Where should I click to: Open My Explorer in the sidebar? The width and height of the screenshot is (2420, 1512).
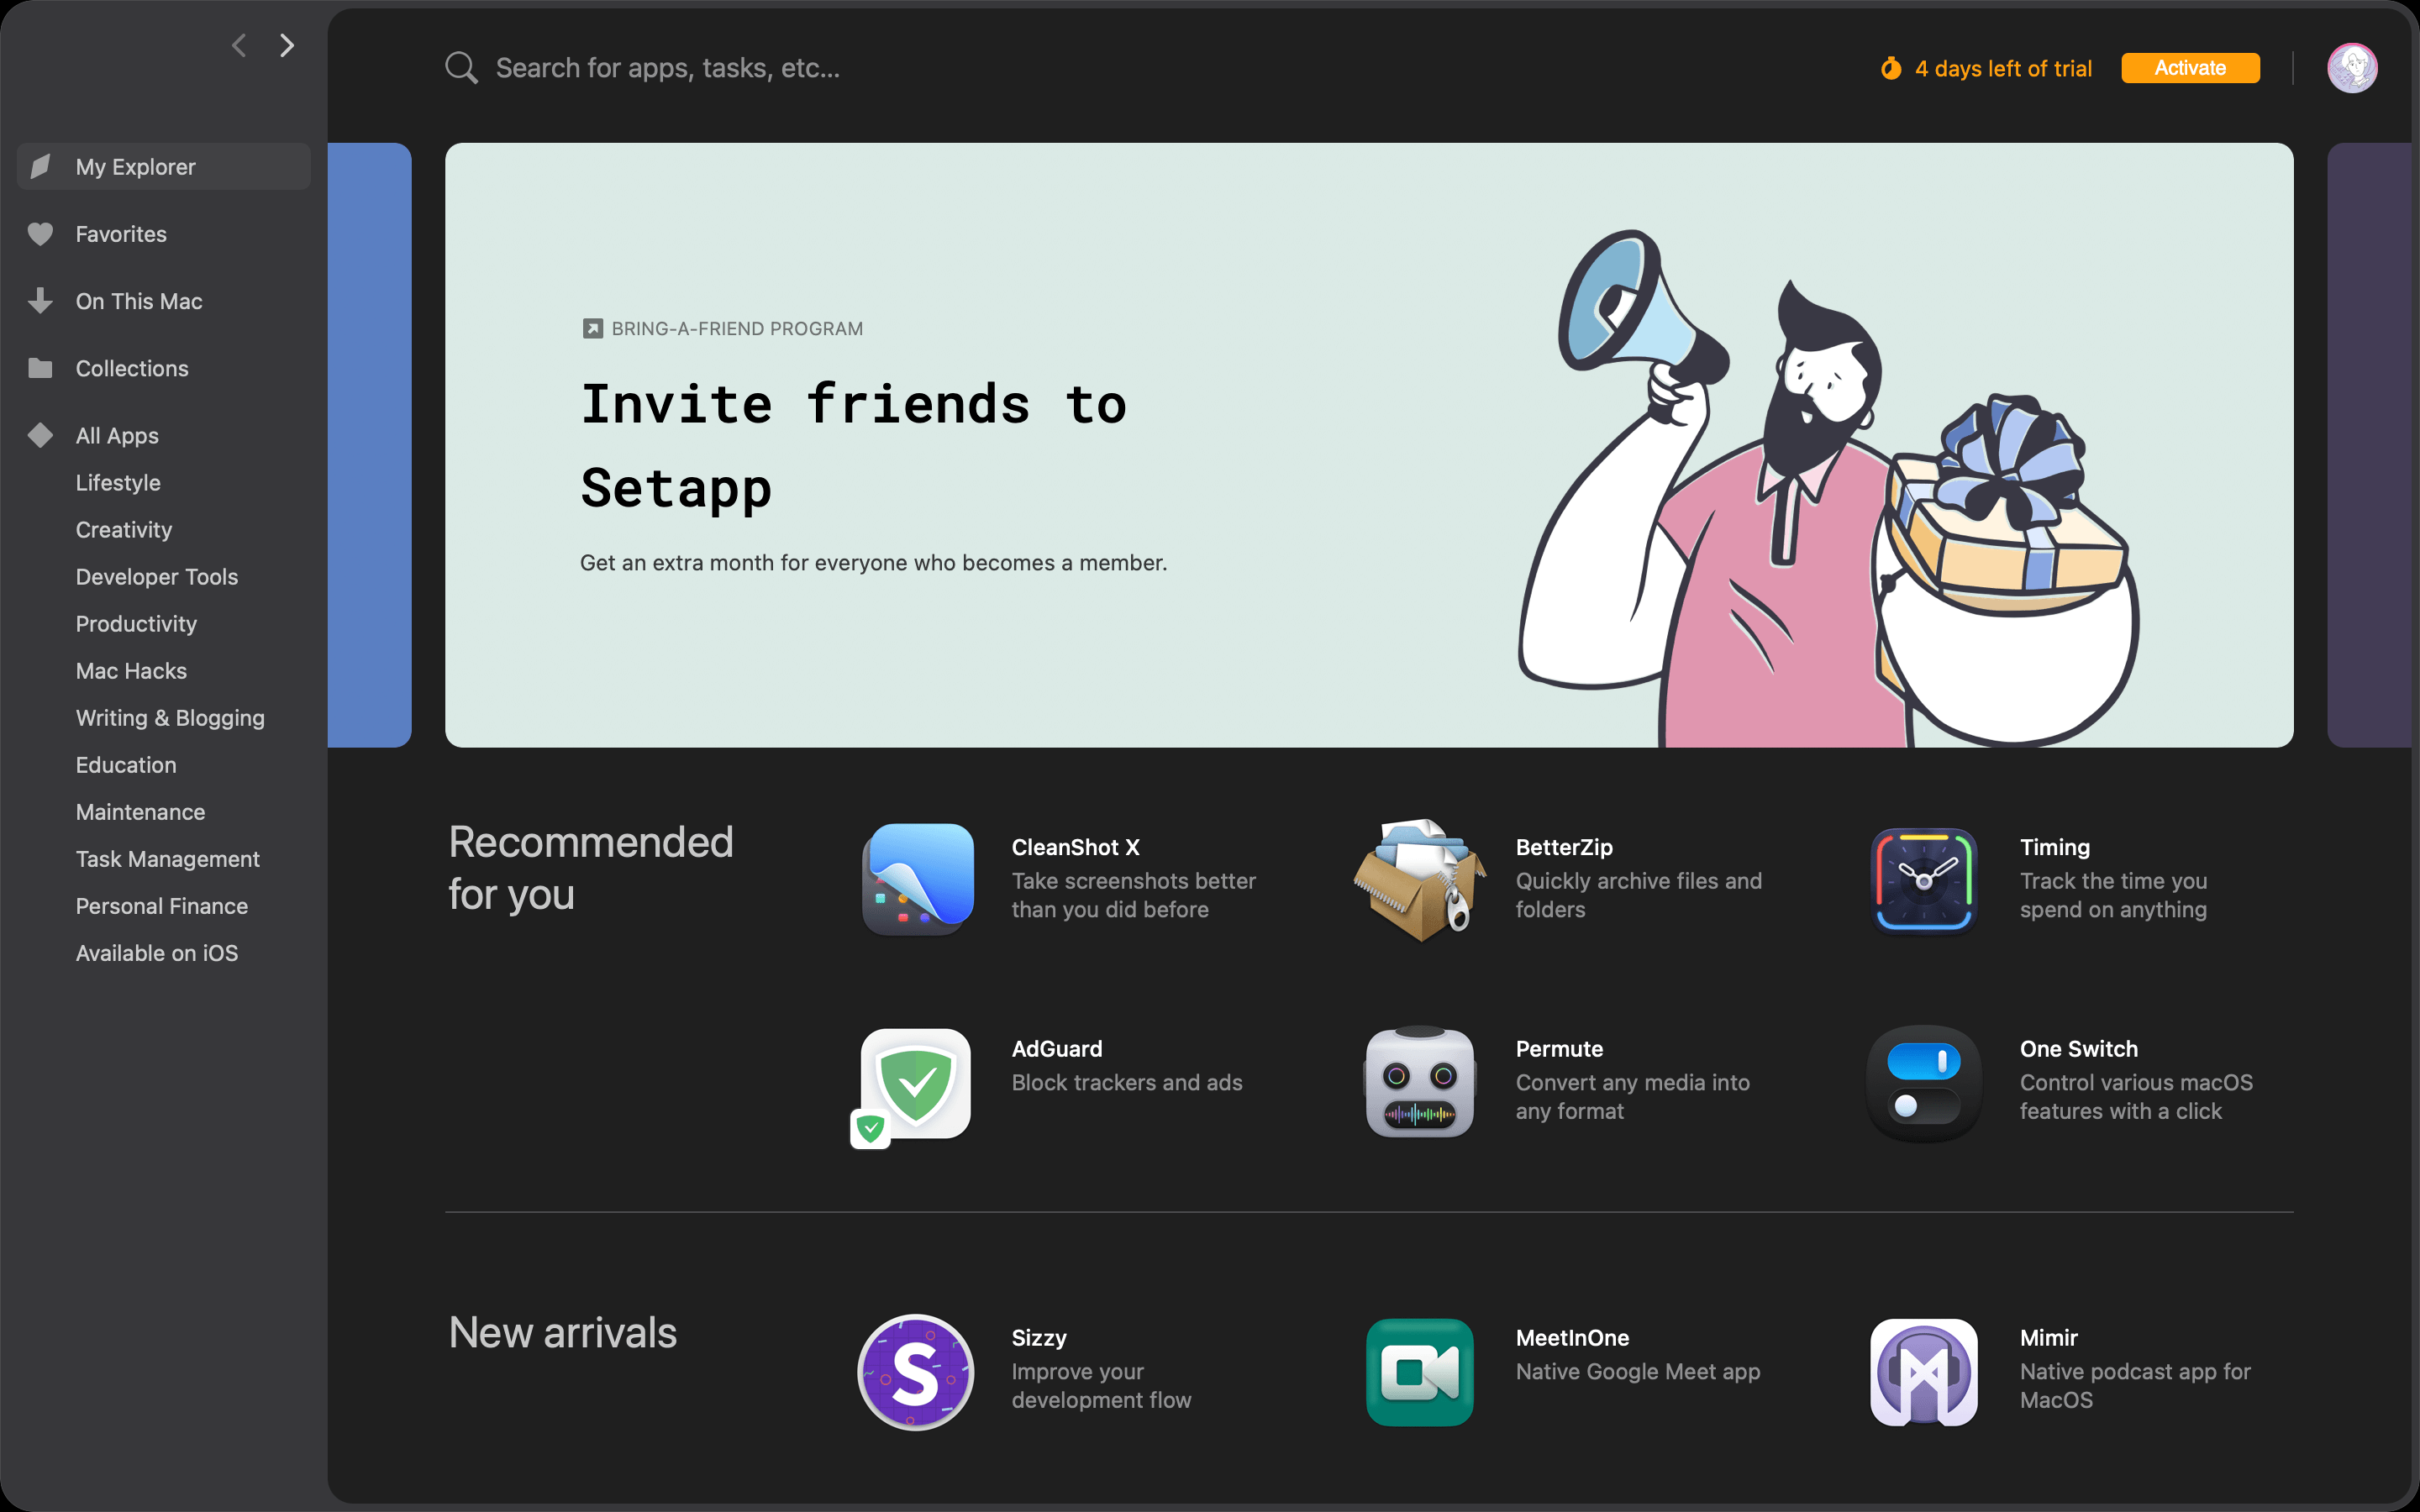(x=164, y=166)
